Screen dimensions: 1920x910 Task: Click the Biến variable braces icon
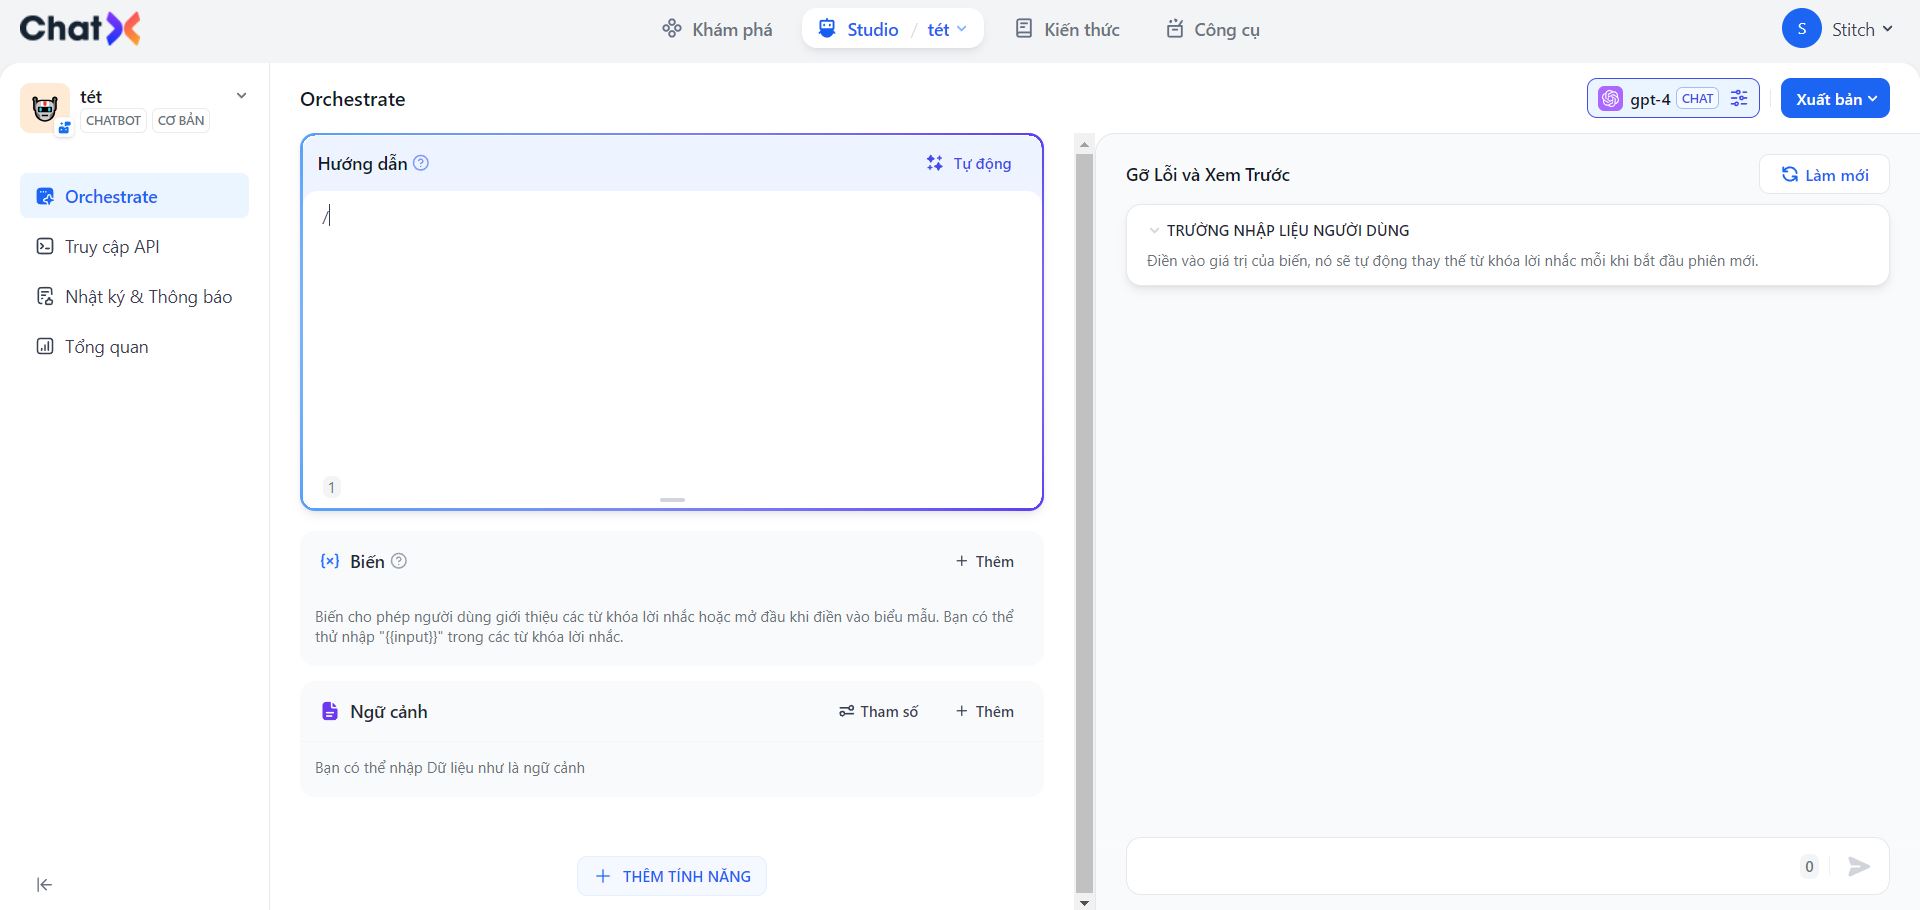pyautogui.click(x=329, y=561)
